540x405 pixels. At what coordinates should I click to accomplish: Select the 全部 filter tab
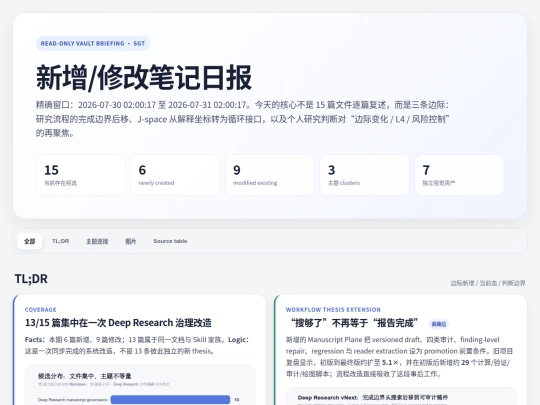30,241
